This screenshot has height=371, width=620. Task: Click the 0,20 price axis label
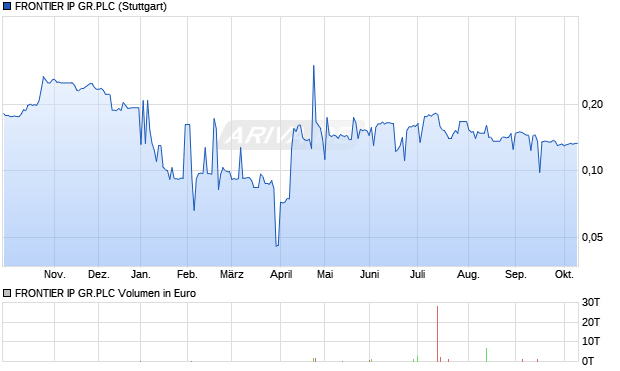592,104
